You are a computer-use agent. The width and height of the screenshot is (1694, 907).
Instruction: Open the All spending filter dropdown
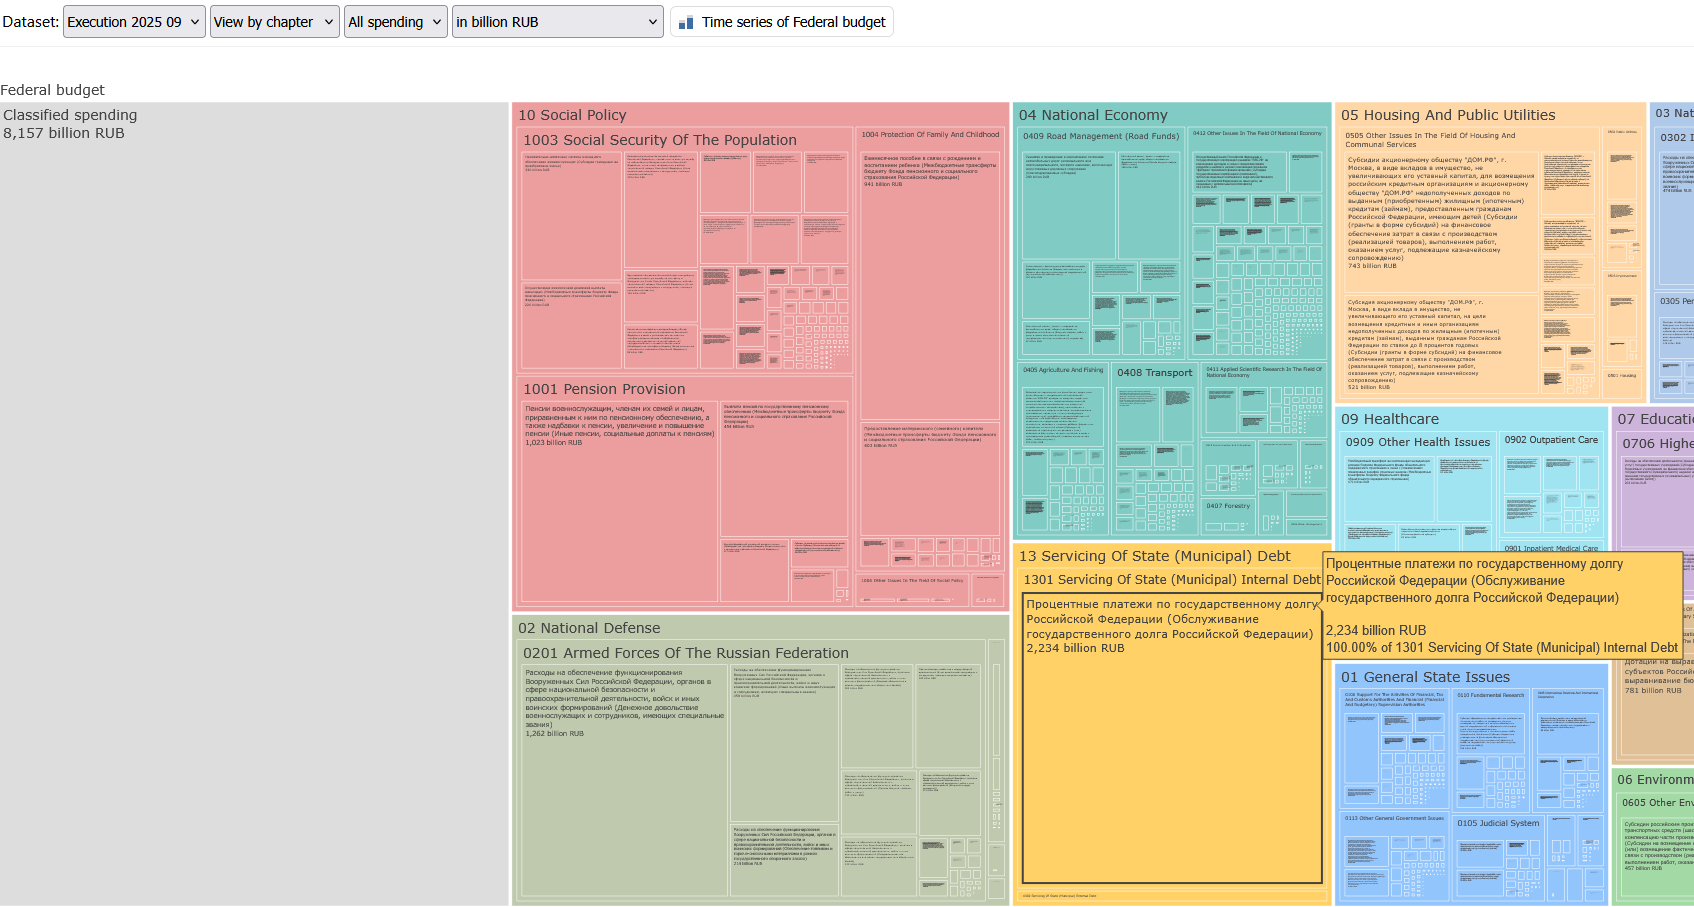click(x=395, y=22)
